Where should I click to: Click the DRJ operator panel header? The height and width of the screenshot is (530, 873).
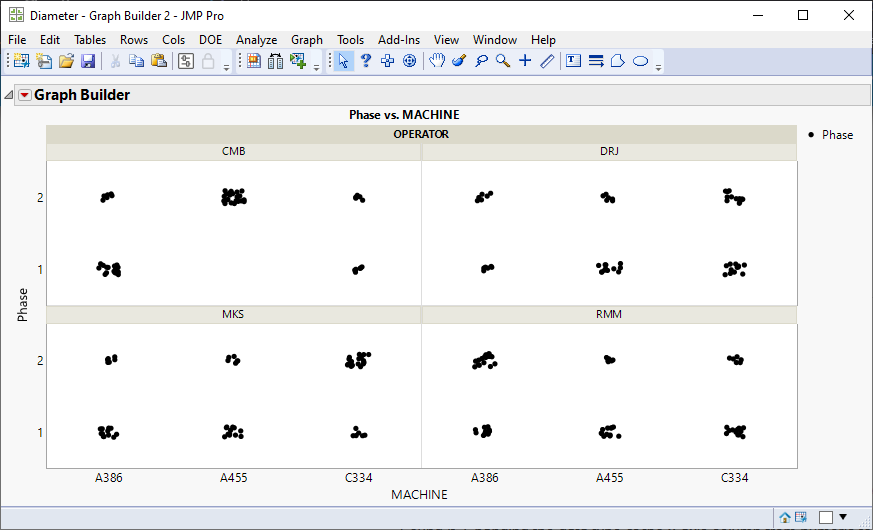tap(609, 151)
